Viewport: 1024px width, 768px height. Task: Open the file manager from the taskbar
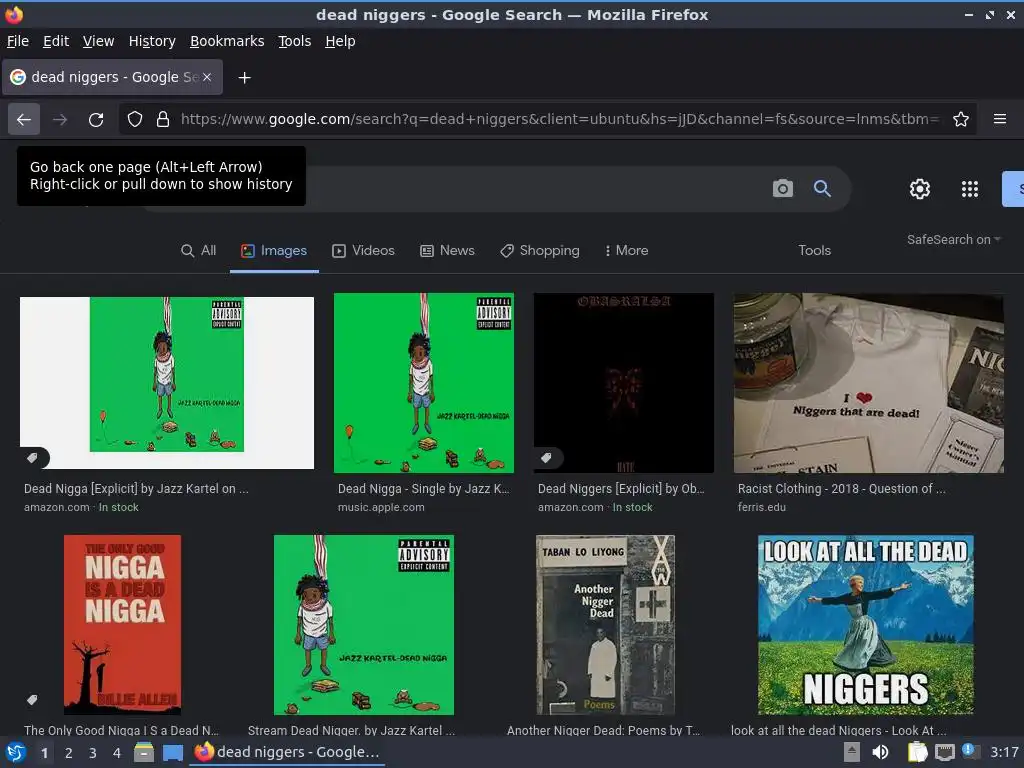[144, 752]
